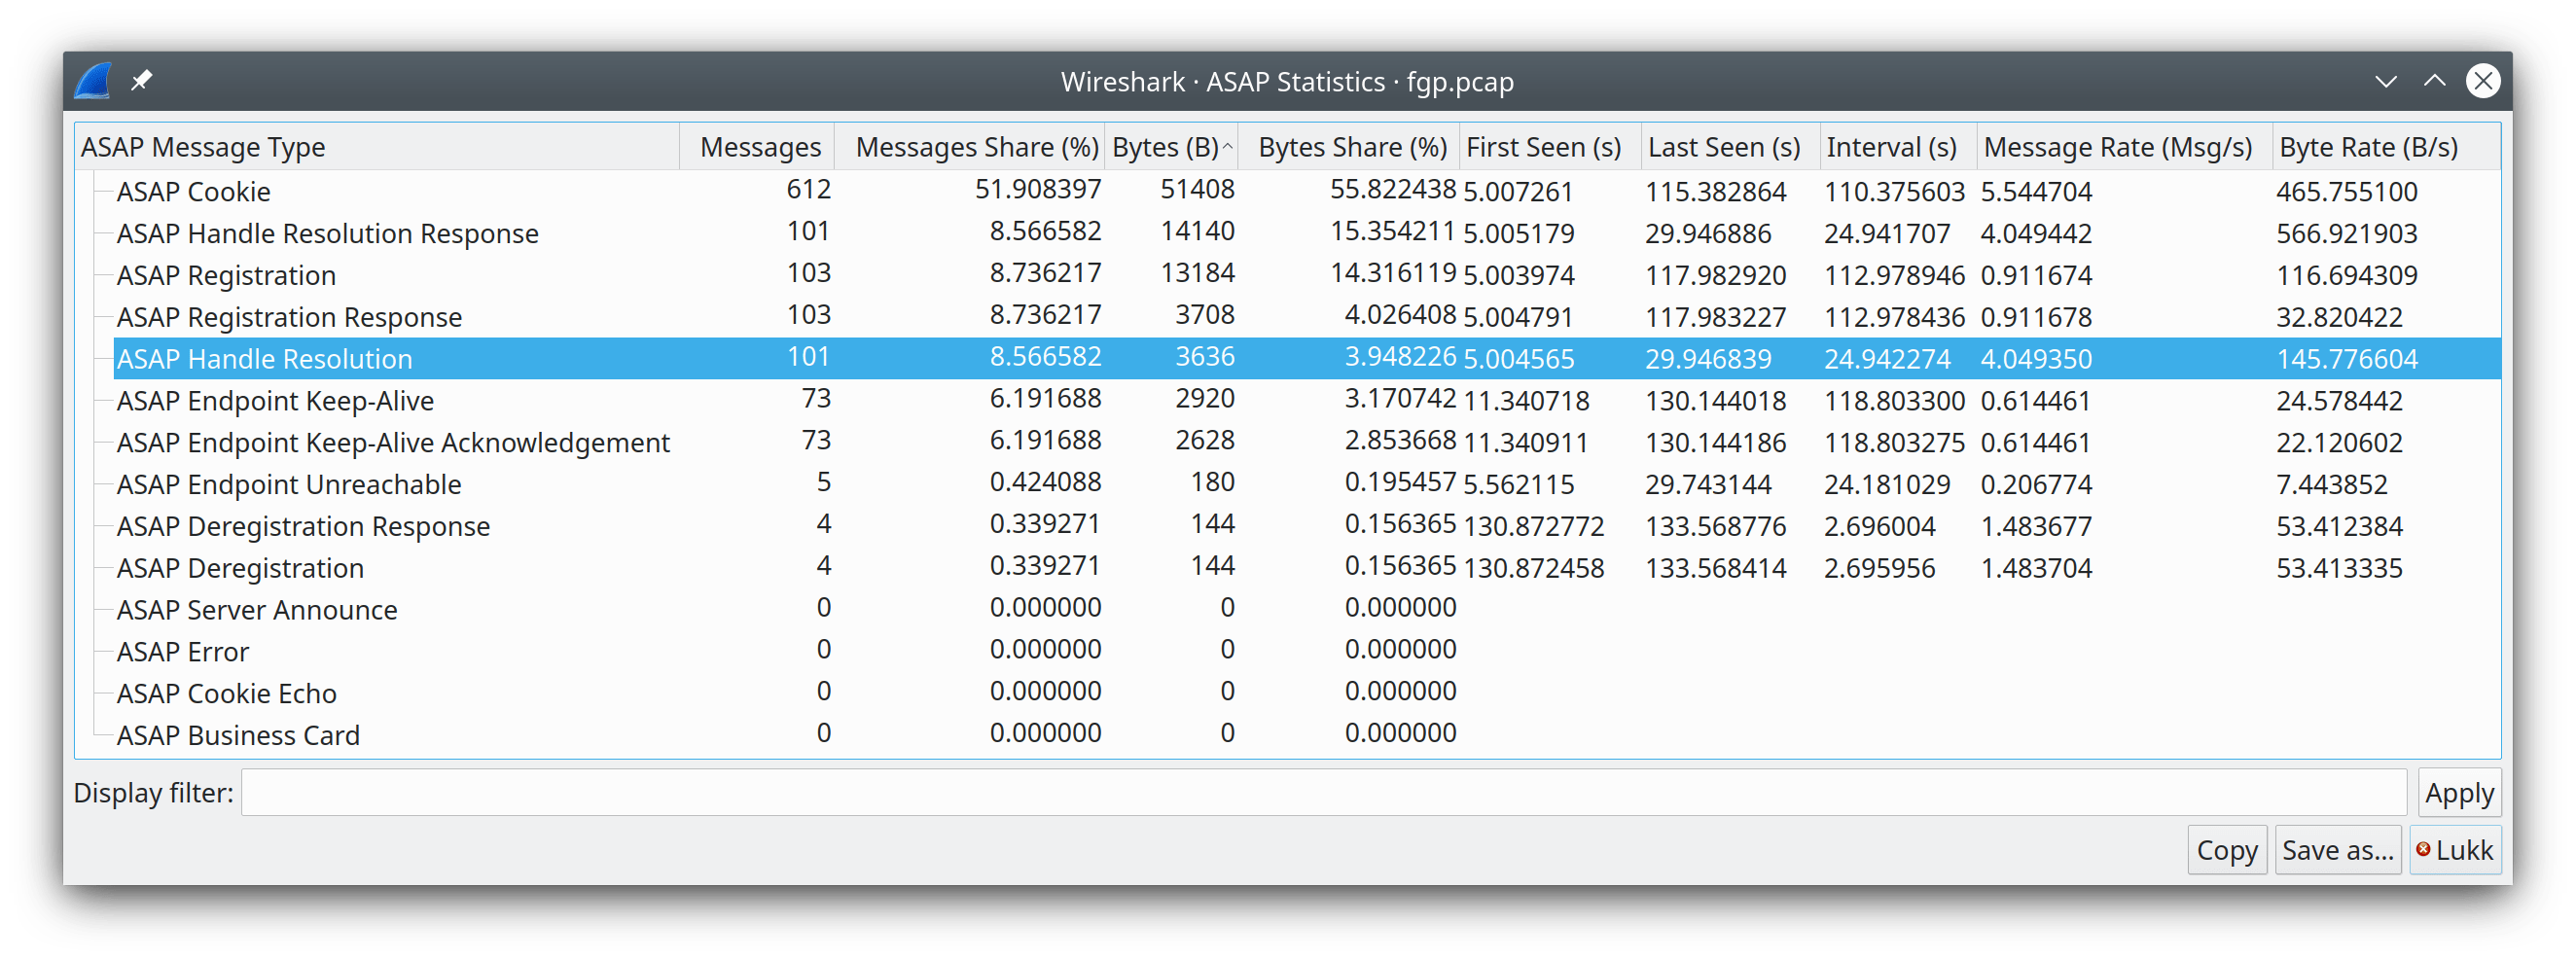The image size is (2576, 960).
Task: Close the dialog with Lukk
Action: 2460,849
